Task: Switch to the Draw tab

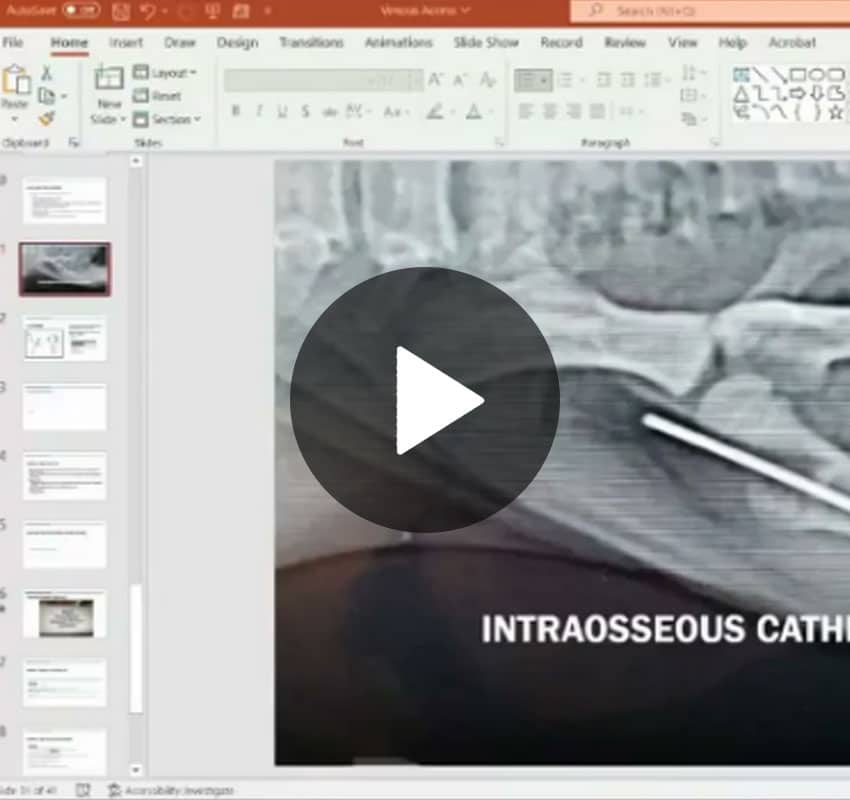Action: point(179,42)
